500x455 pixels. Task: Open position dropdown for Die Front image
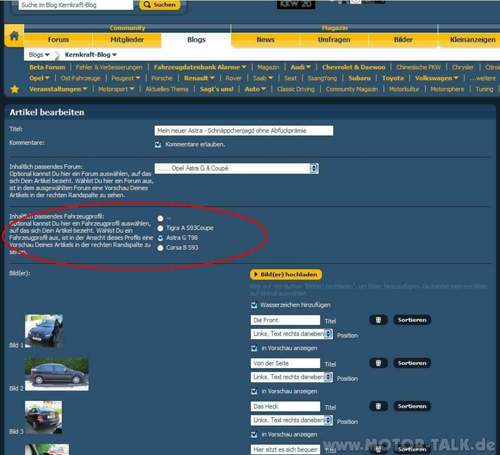[x=292, y=334]
